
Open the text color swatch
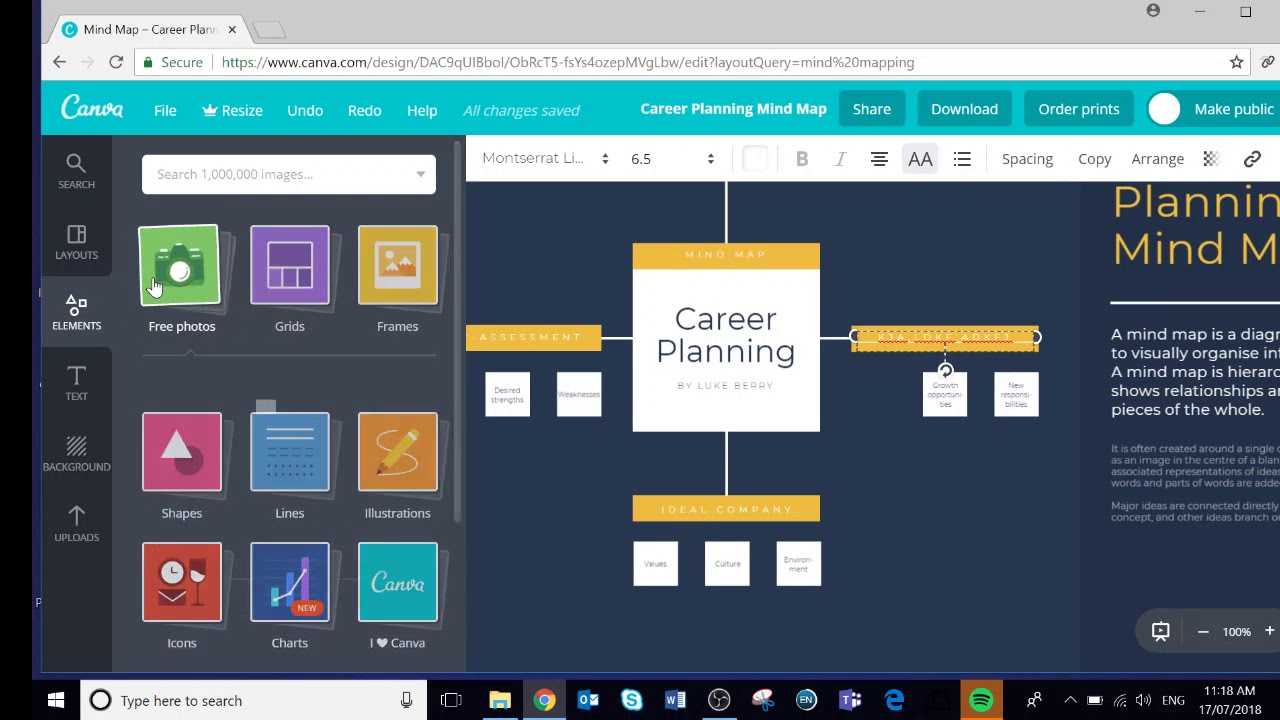point(756,159)
